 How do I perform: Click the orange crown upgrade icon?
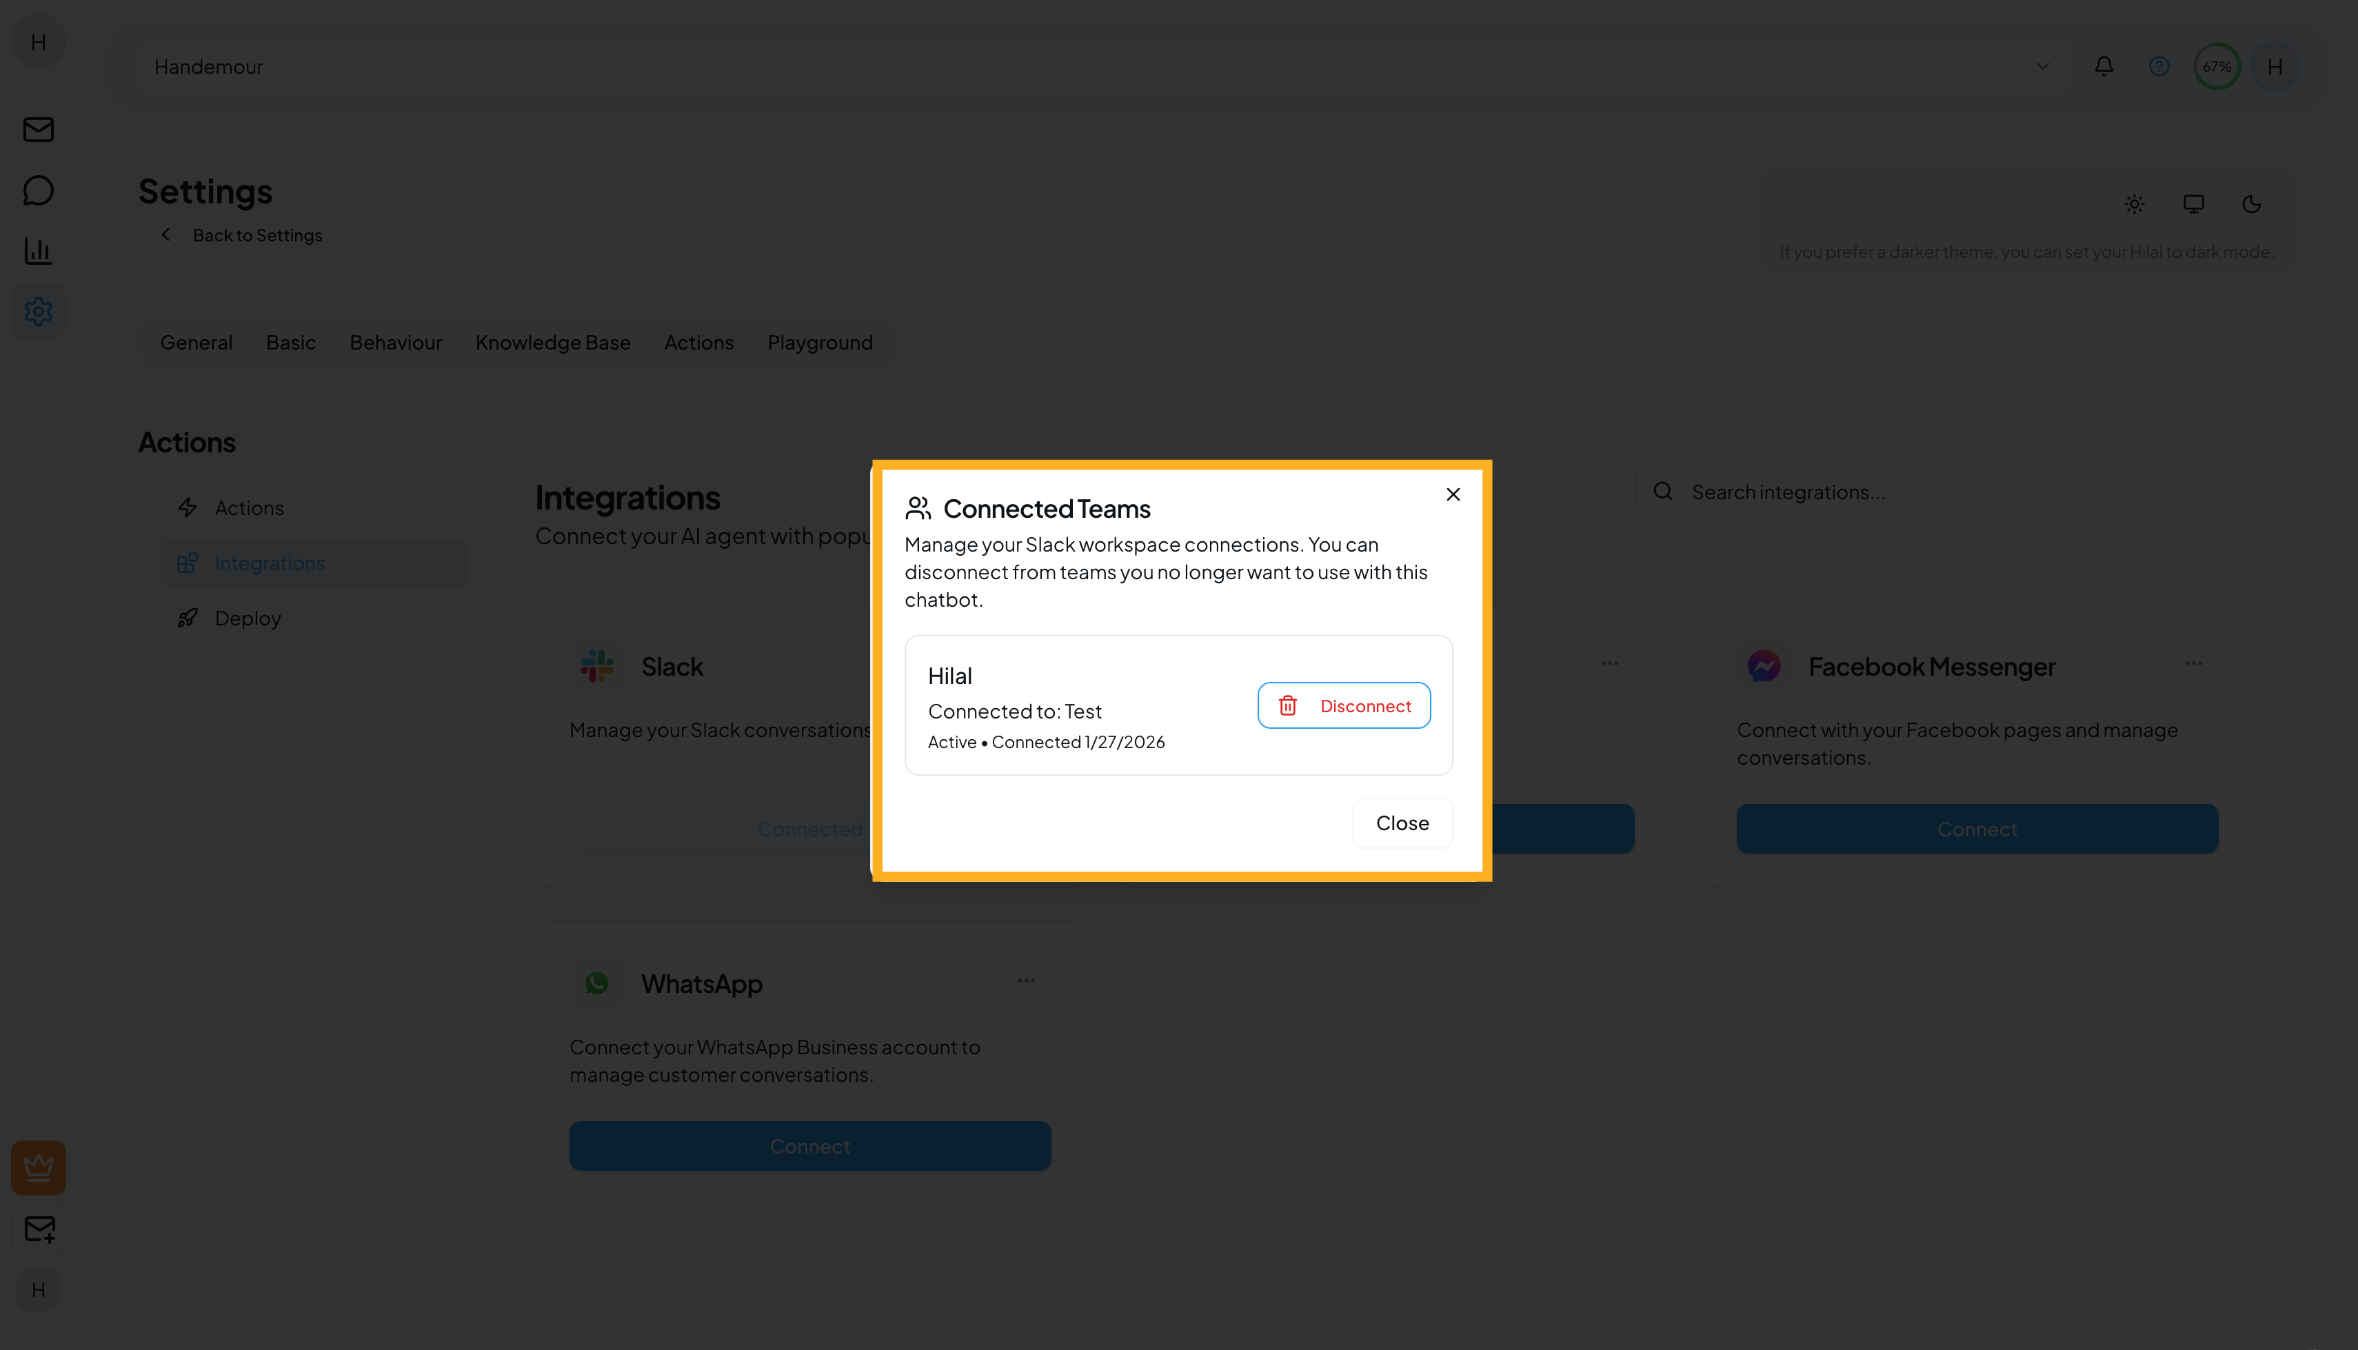click(38, 1167)
